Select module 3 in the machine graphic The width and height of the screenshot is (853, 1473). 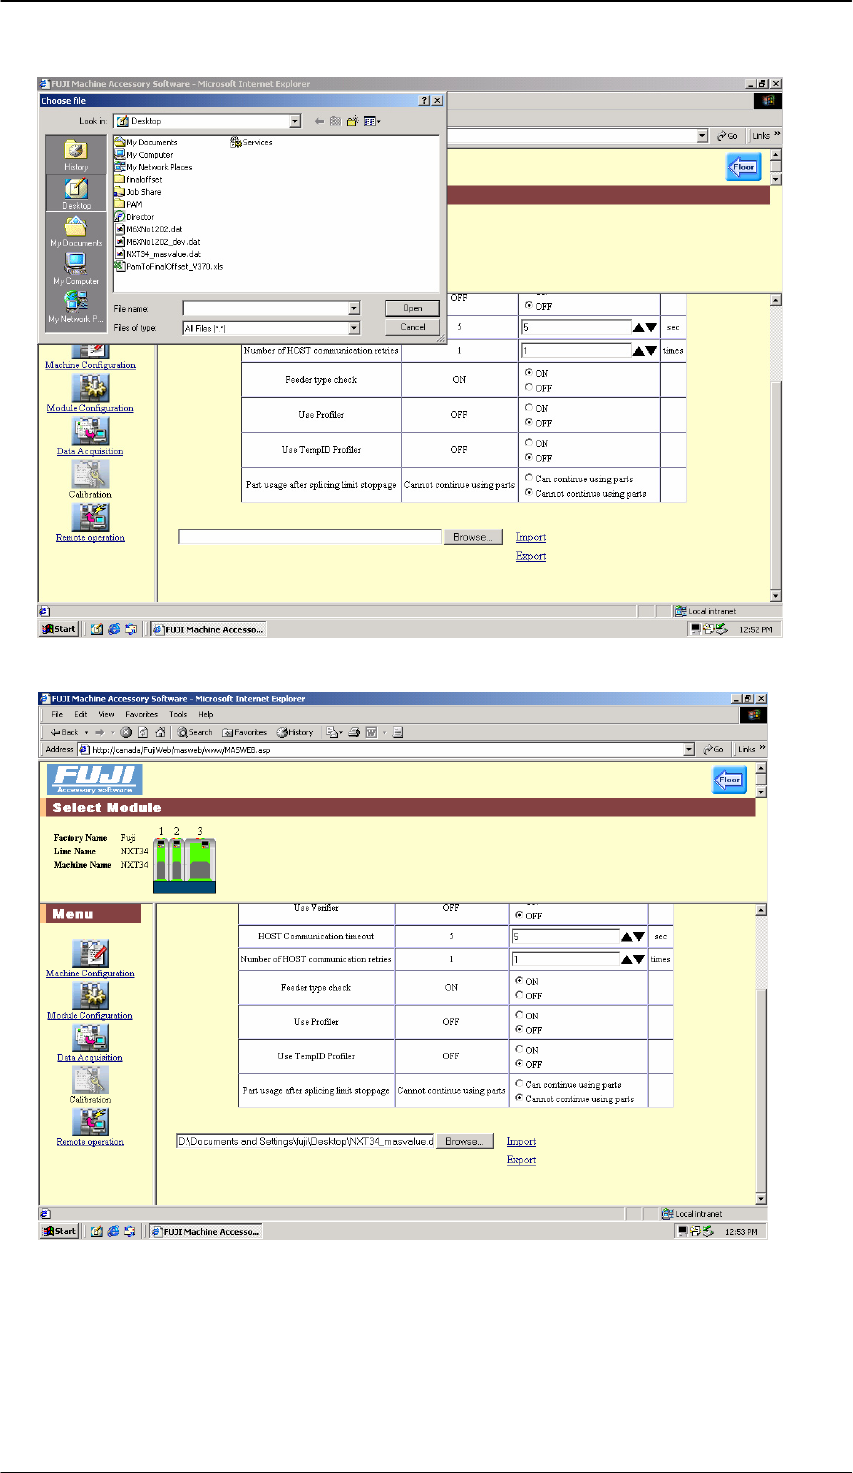tap(201, 860)
